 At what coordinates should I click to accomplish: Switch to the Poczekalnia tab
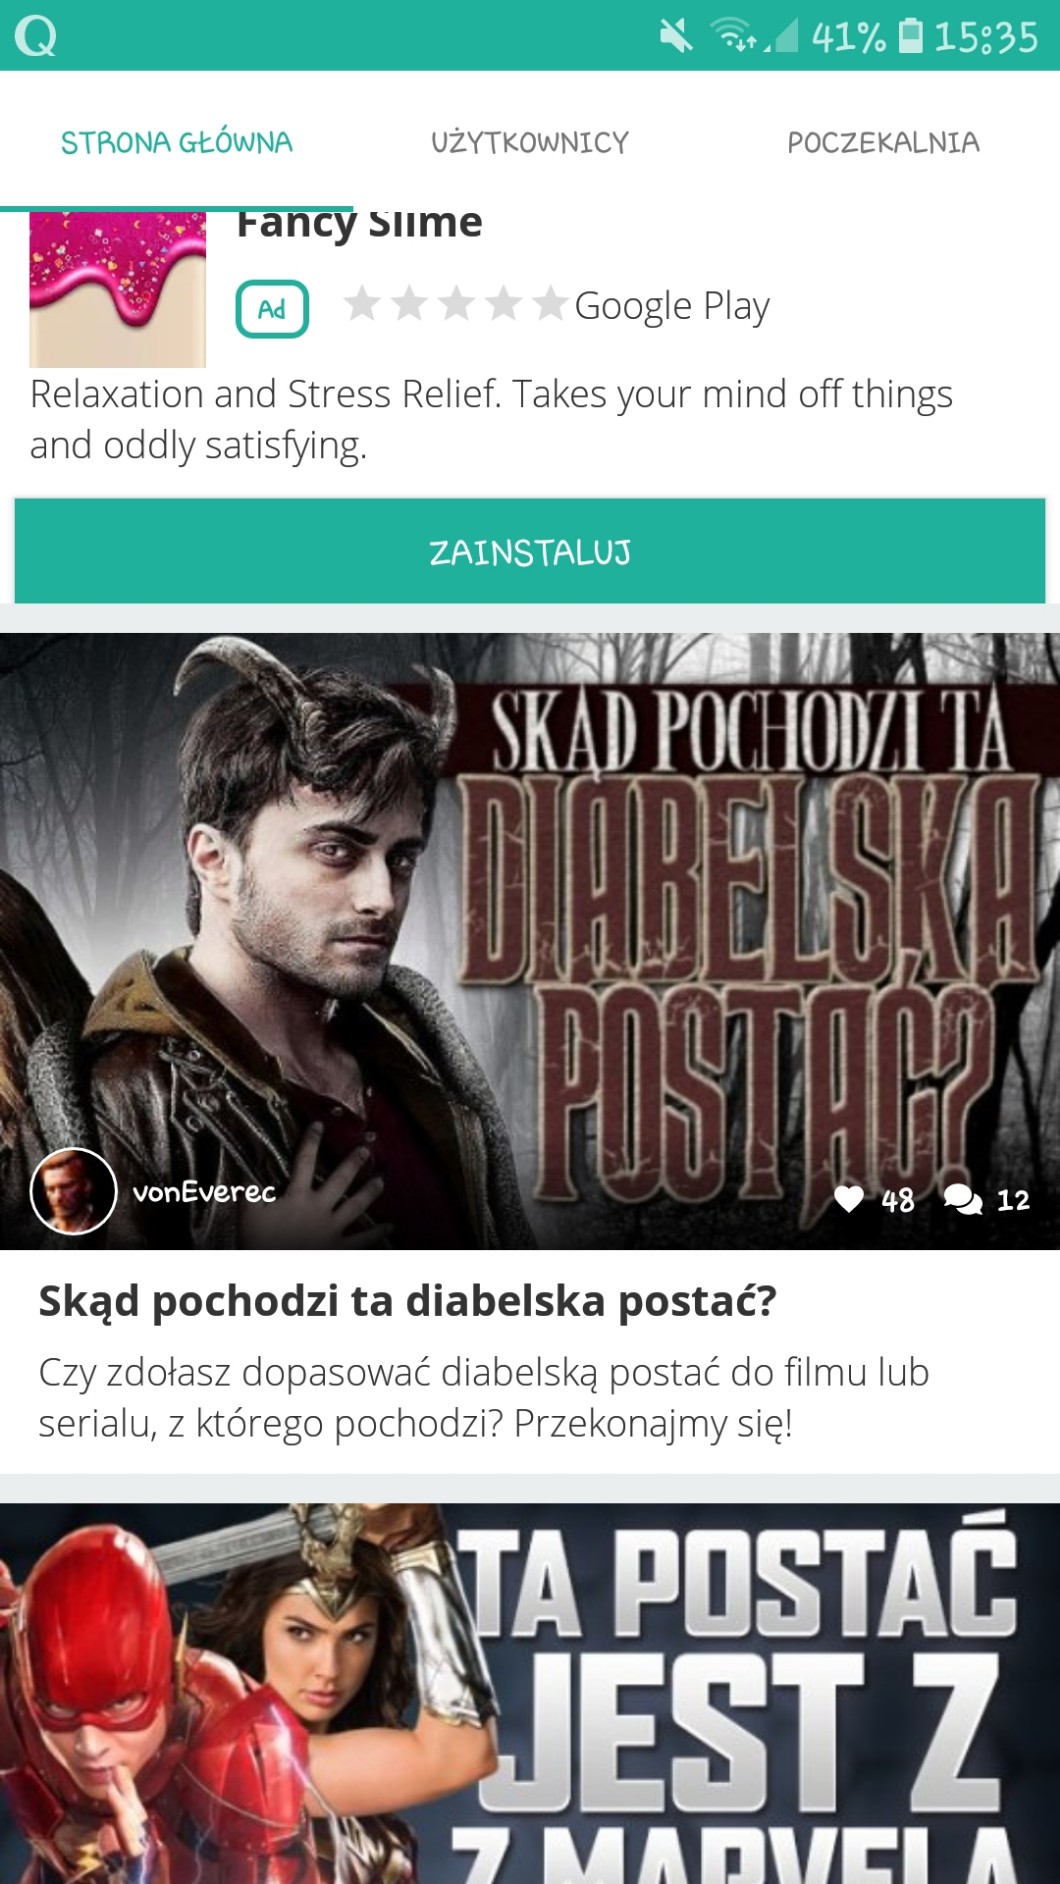[x=883, y=142]
